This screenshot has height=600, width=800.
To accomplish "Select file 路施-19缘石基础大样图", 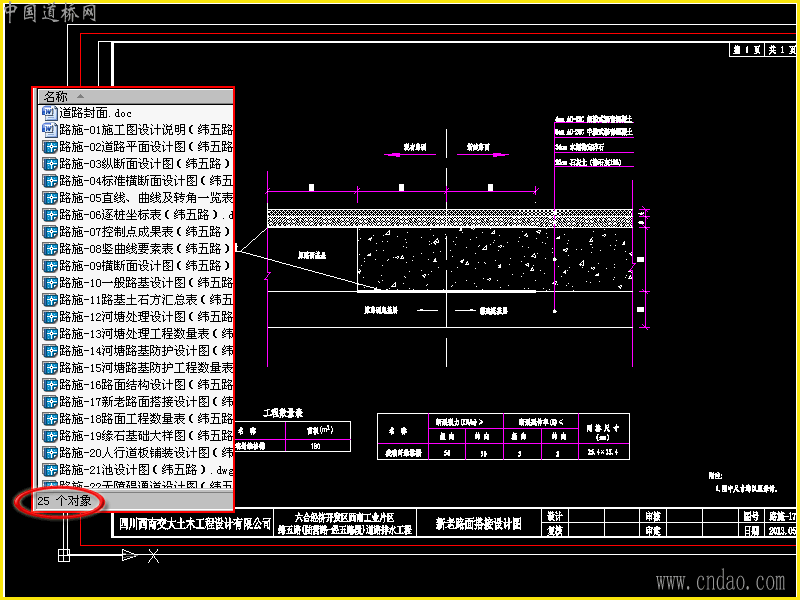I will click(x=137, y=436).
